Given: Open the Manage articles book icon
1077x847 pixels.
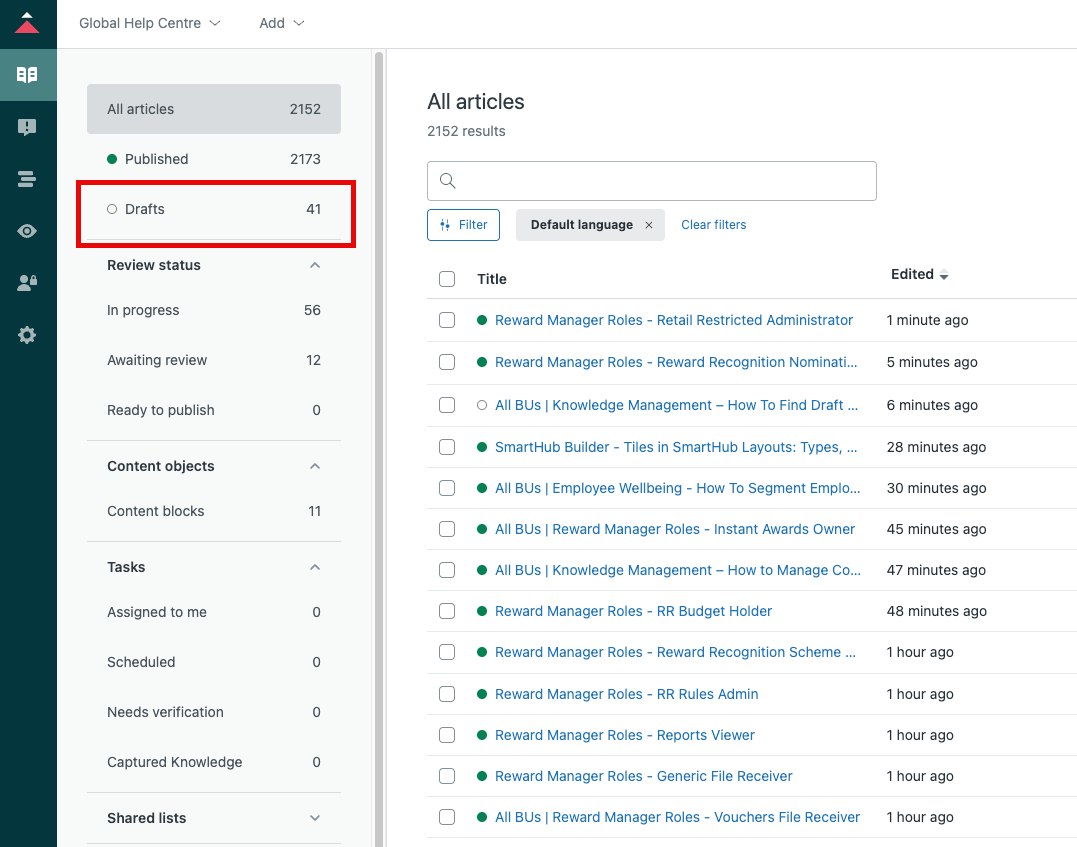Looking at the screenshot, I should [x=27, y=75].
